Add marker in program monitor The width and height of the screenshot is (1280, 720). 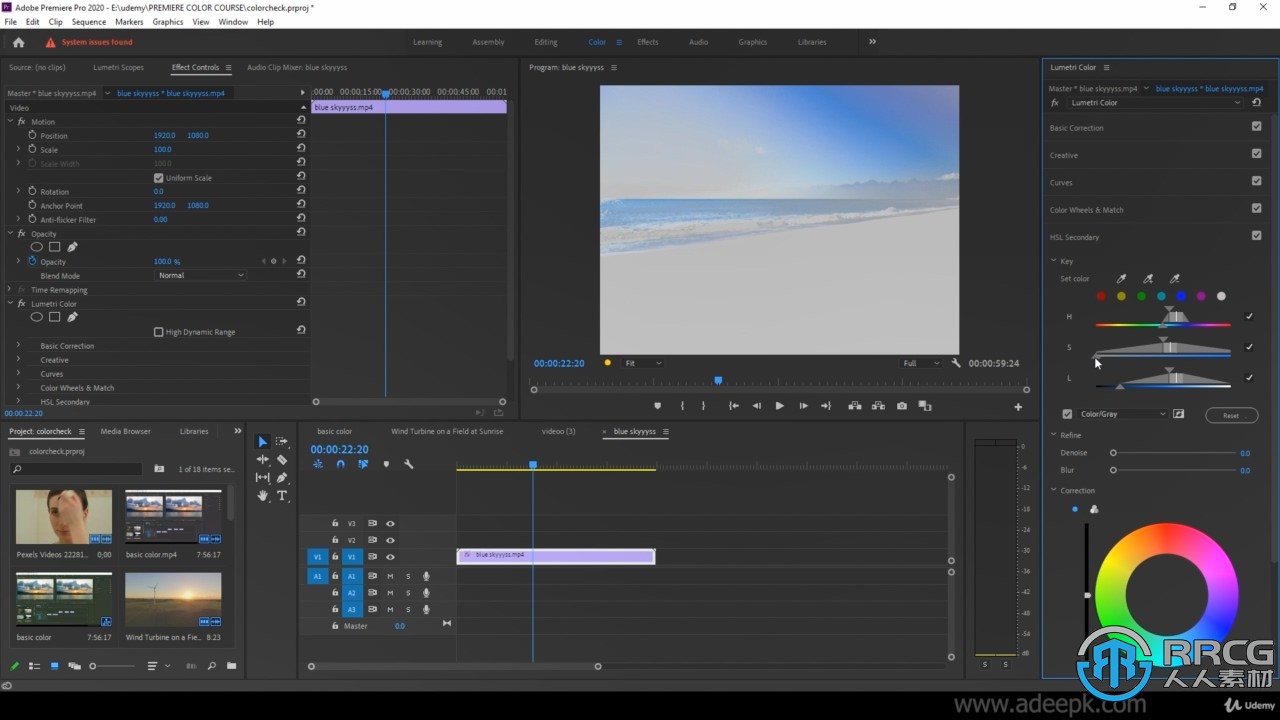(x=657, y=406)
